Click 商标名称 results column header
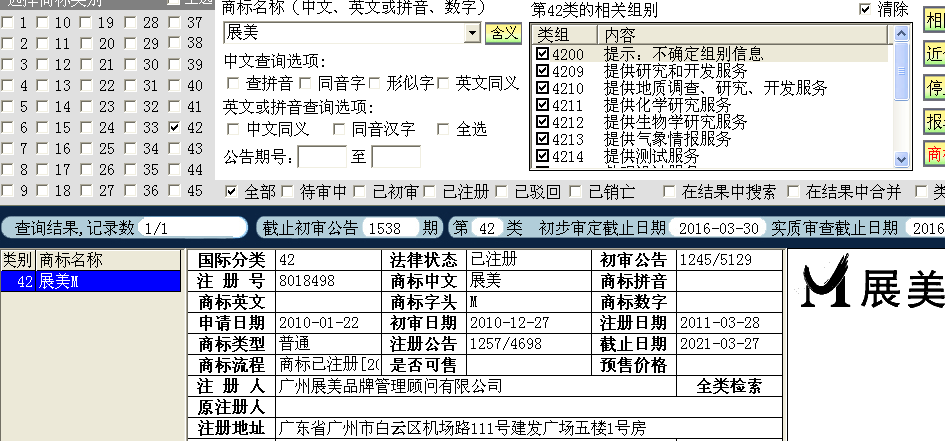 tap(108, 260)
